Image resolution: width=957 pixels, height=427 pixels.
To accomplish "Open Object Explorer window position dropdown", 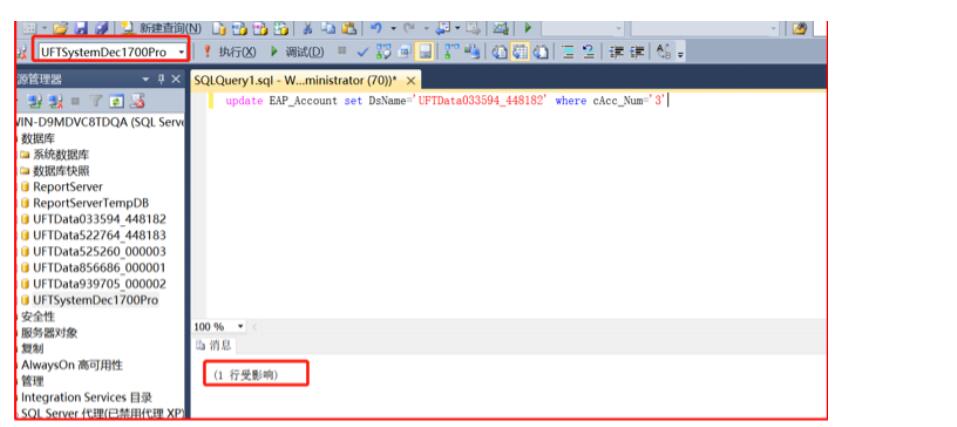I will [145, 79].
